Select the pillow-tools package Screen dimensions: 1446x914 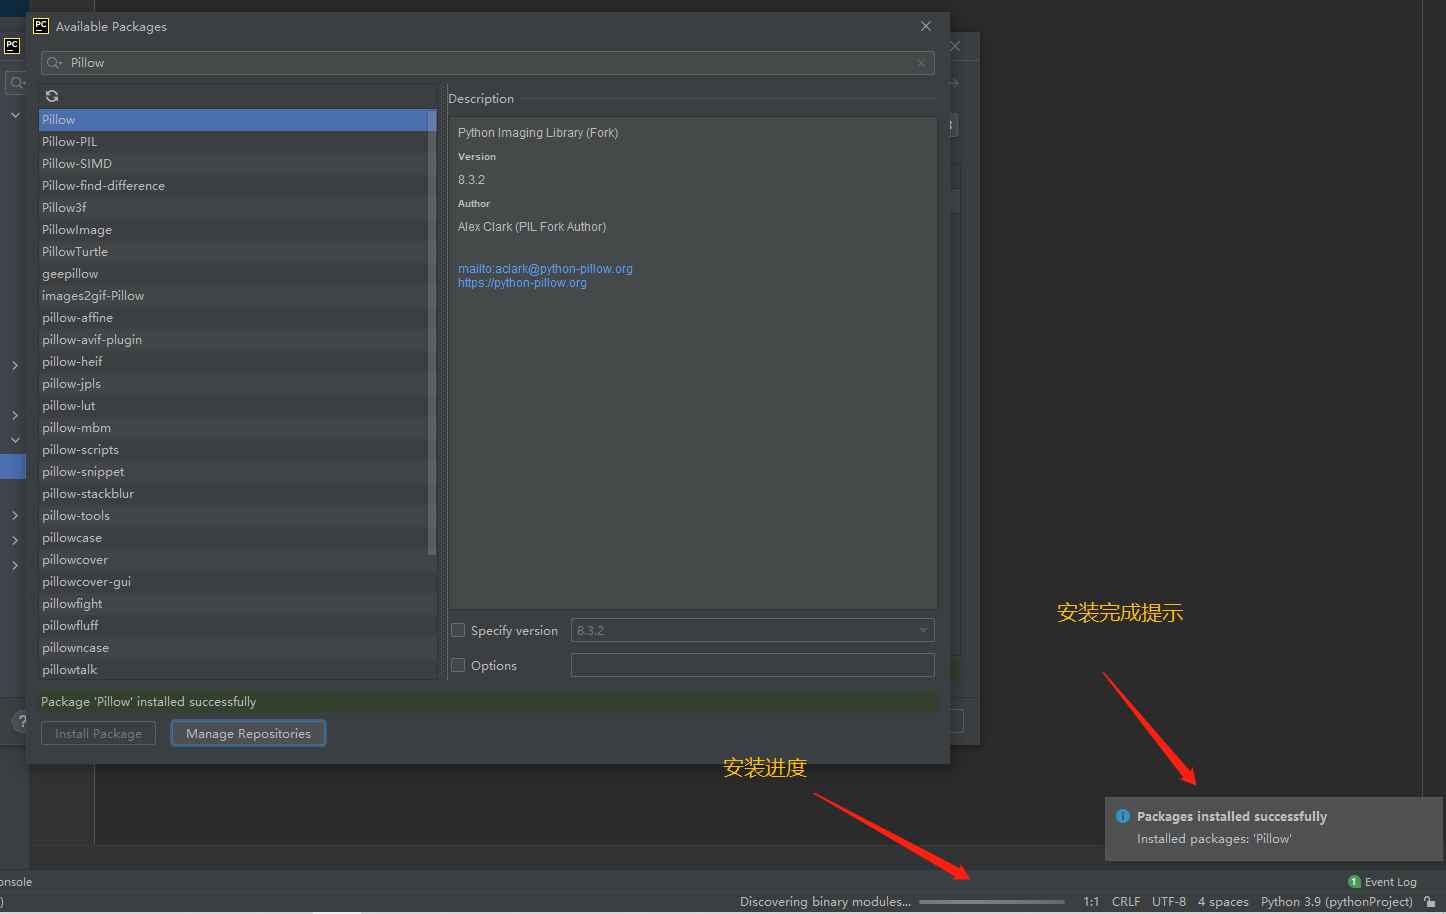(x=233, y=516)
